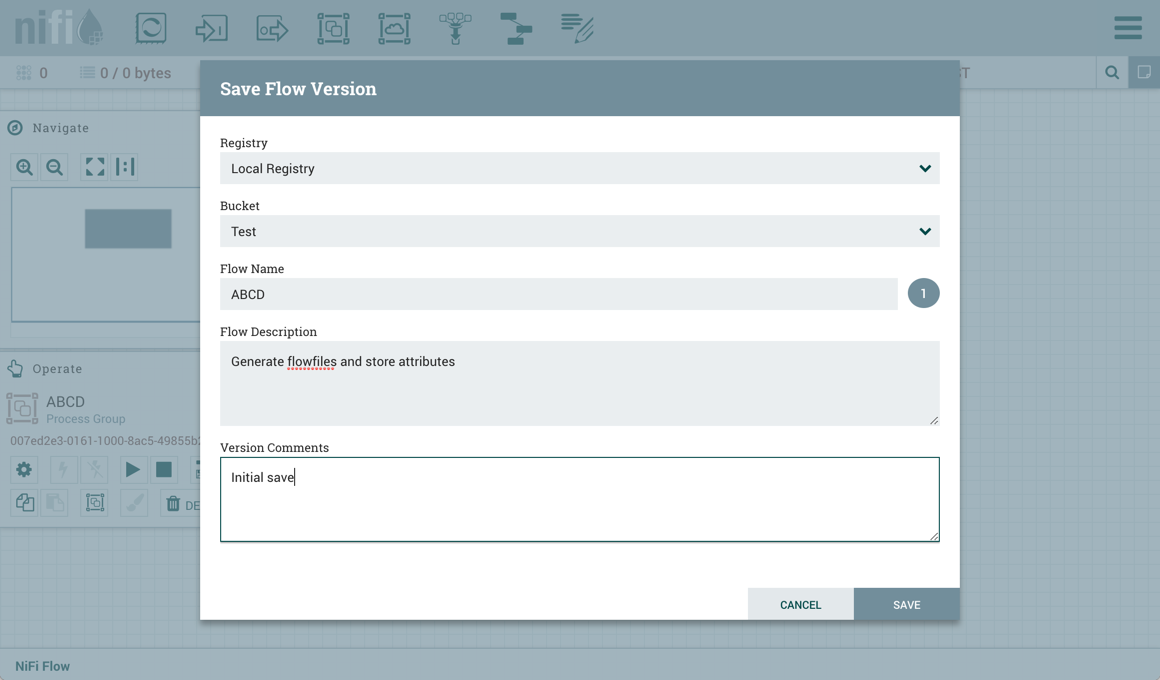Click the Zoom In icon in Navigate panel
This screenshot has width=1160, height=680.
23,166
